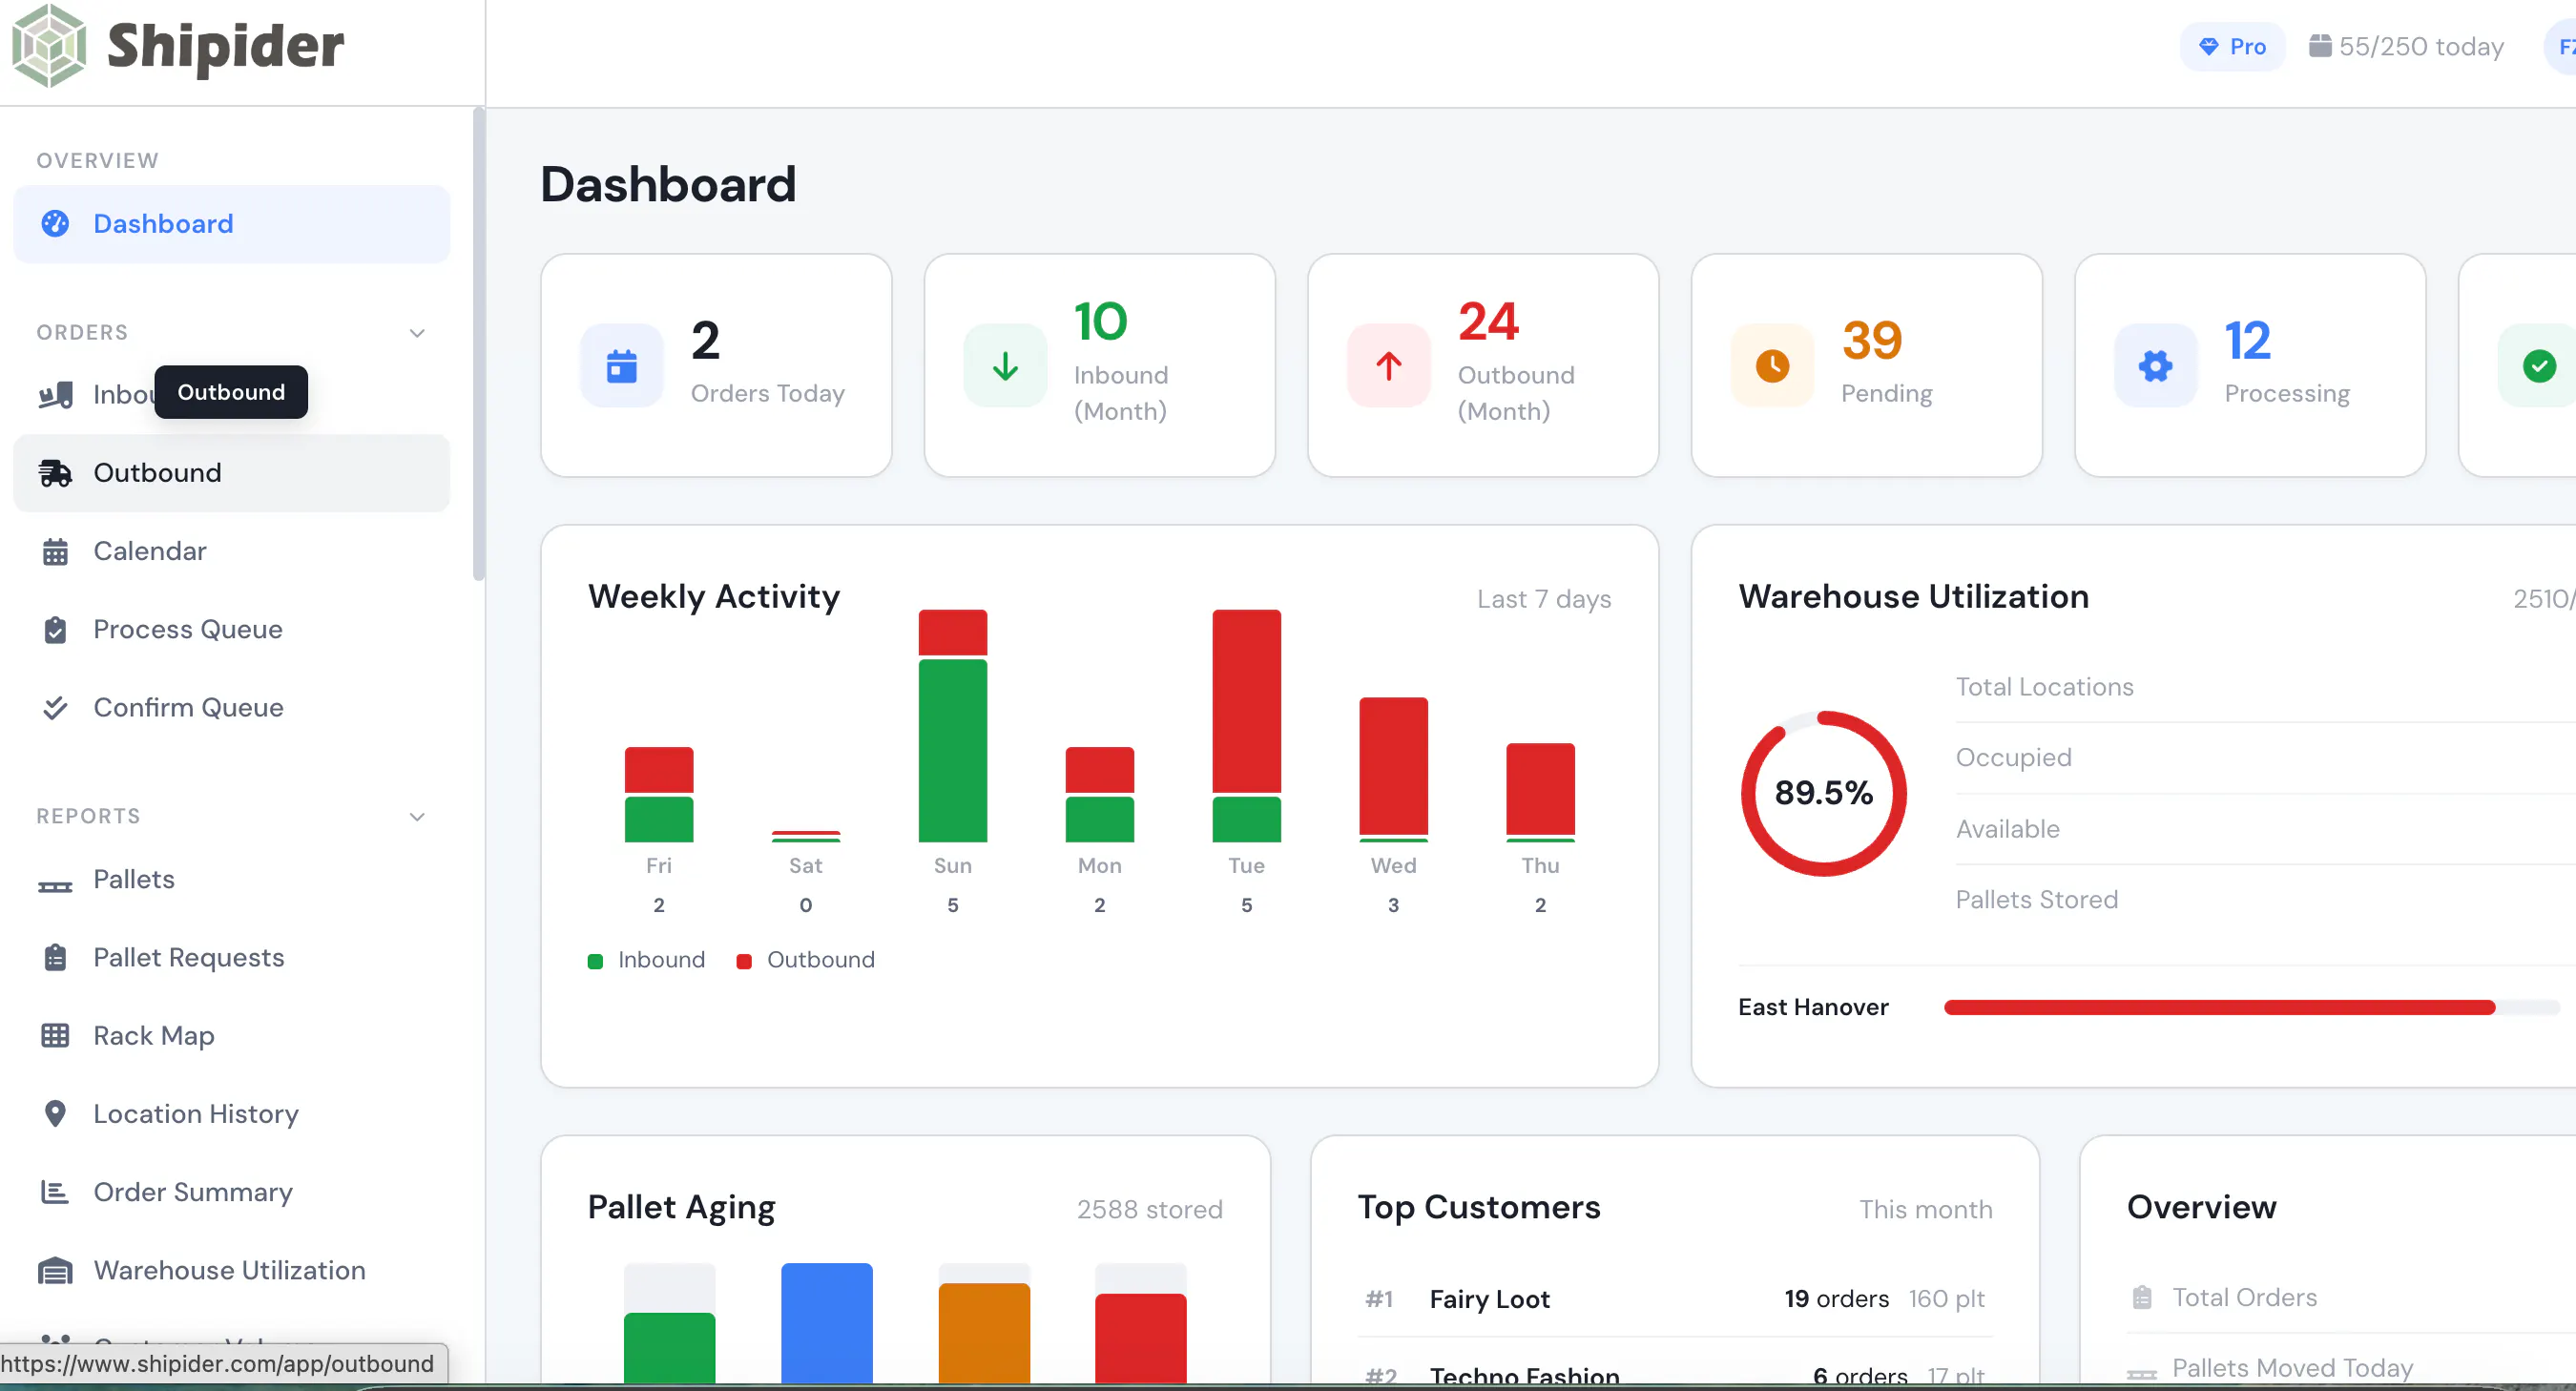Open Order Summary report
The width and height of the screenshot is (2576, 1391).
(x=231, y=1191)
